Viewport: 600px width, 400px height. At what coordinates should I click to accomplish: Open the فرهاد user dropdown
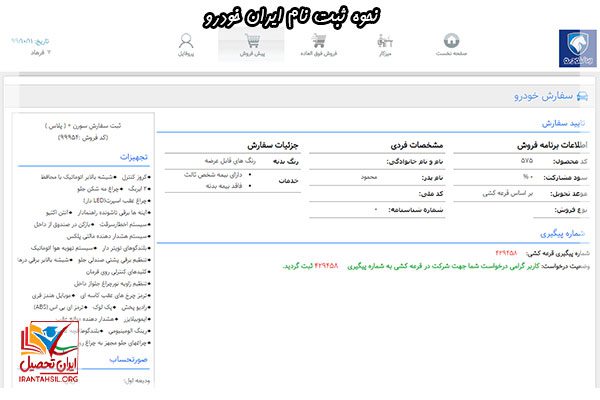pos(40,52)
